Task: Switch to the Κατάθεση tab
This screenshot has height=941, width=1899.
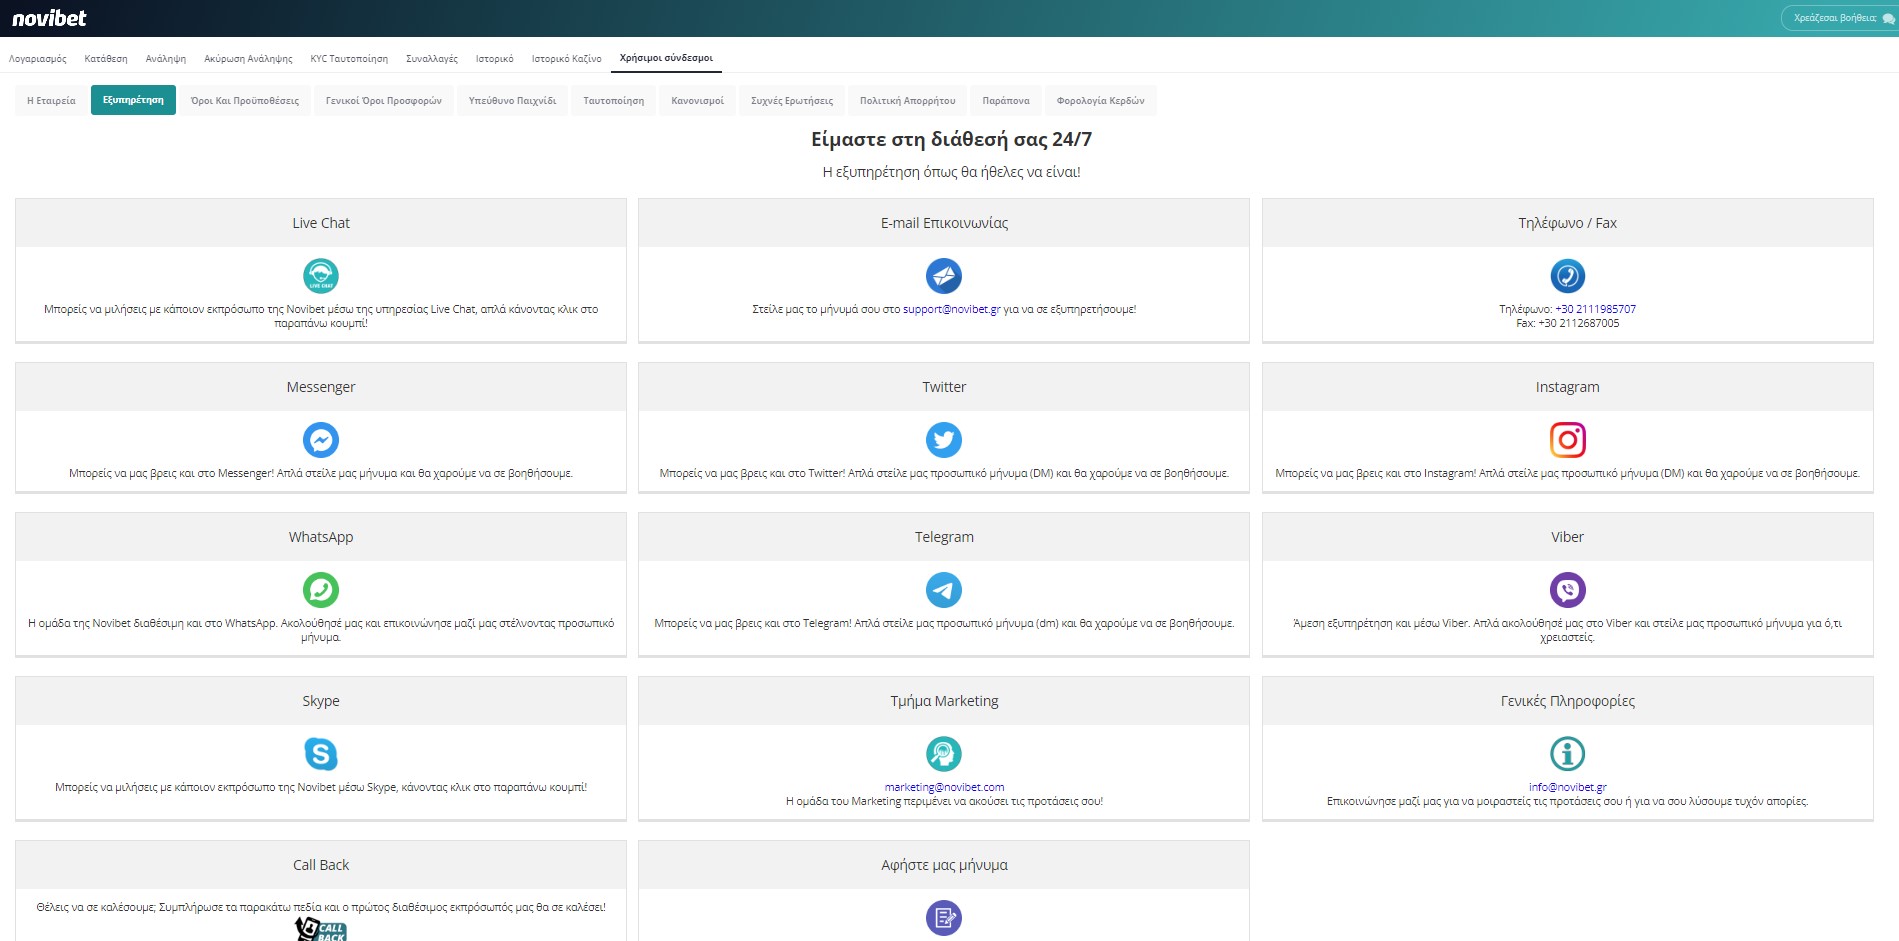Action: [106, 59]
